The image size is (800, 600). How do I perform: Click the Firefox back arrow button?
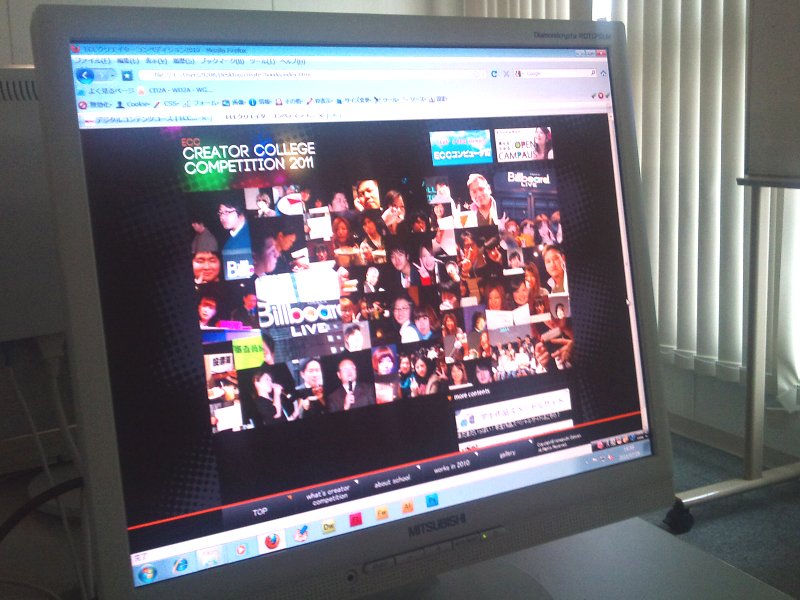(85, 75)
